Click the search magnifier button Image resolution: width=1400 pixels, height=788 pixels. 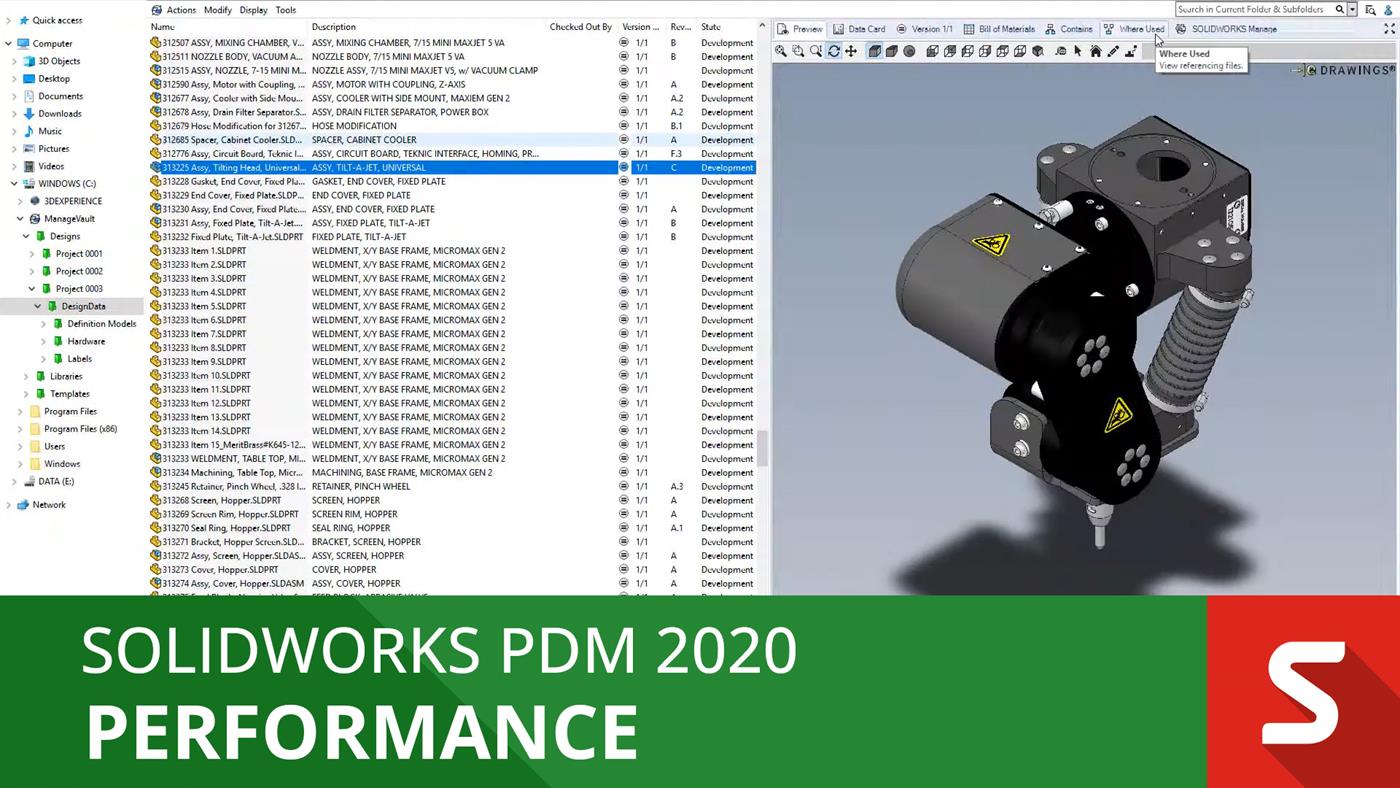pyautogui.click(x=1340, y=9)
